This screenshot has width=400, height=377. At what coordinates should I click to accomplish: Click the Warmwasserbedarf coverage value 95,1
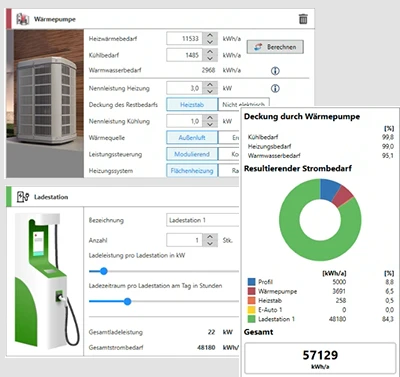(388, 156)
